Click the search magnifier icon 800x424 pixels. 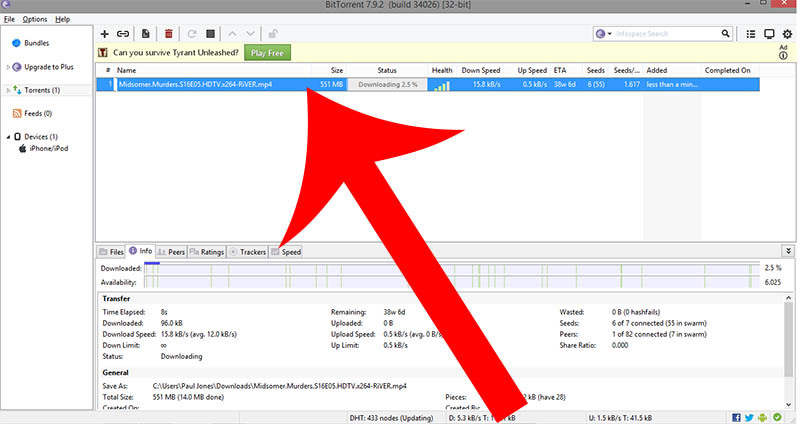[x=726, y=34]
